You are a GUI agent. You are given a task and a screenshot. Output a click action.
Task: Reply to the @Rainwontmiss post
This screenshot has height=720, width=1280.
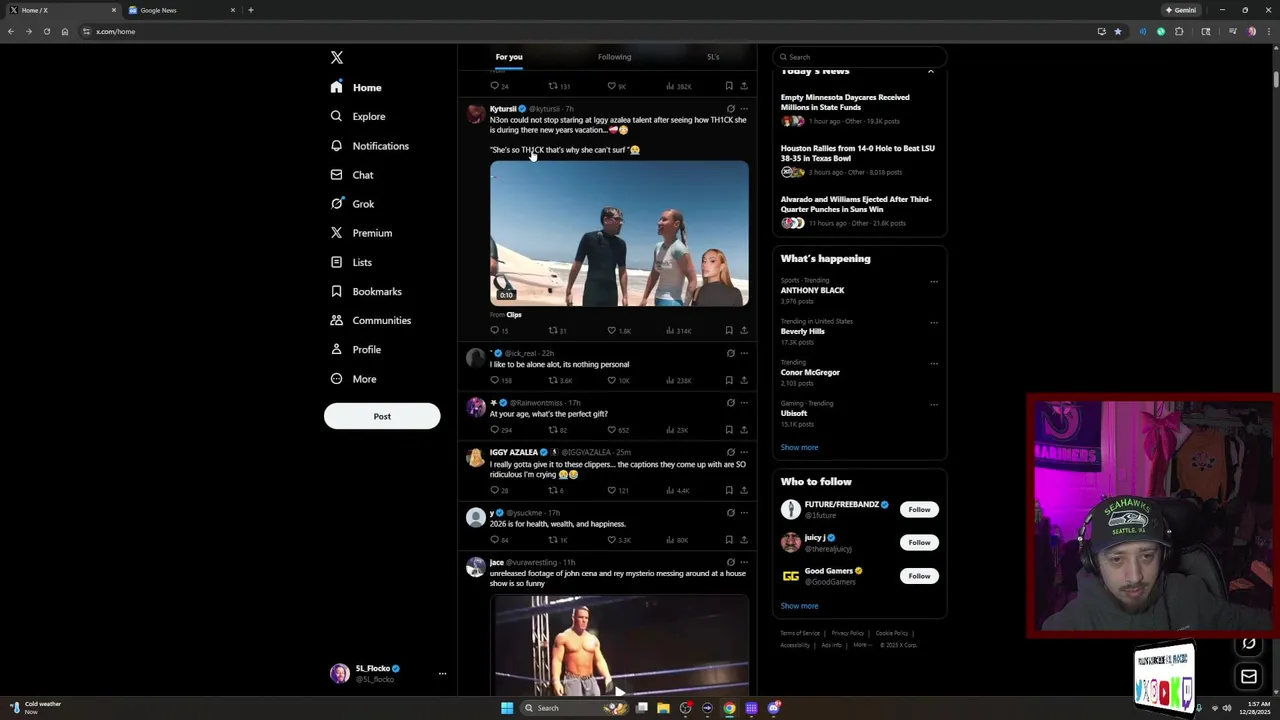tap(494, 430)
